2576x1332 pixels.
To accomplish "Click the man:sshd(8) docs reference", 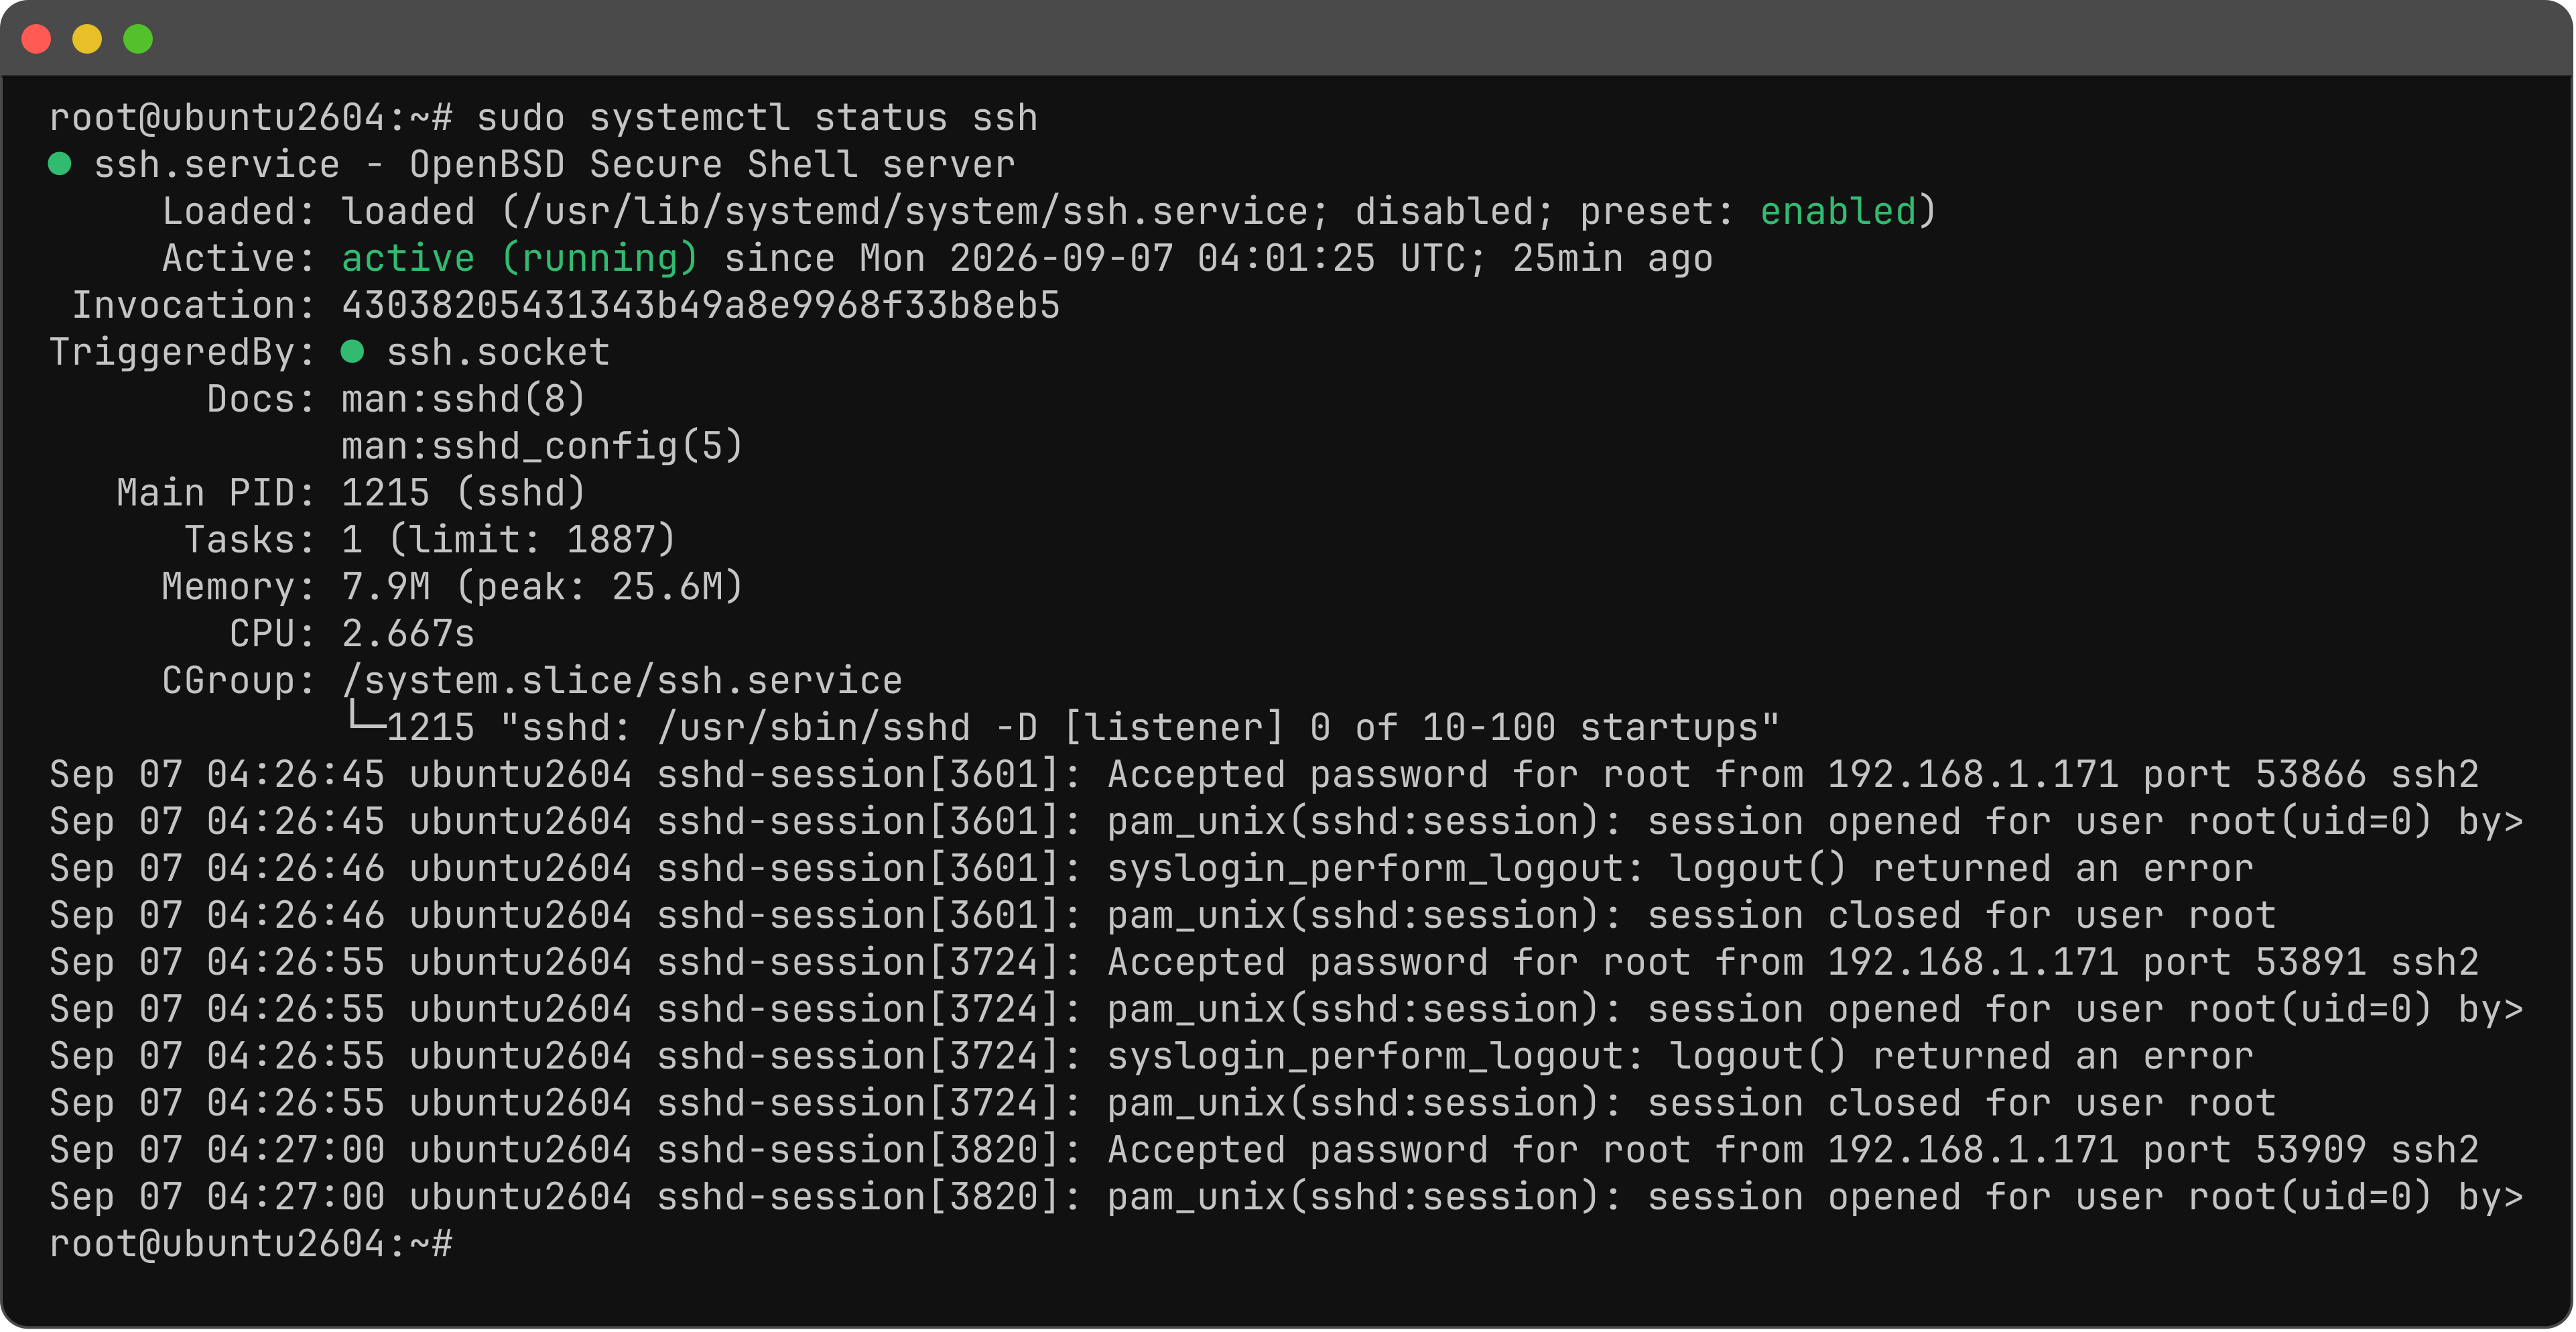I will point(463,399).
